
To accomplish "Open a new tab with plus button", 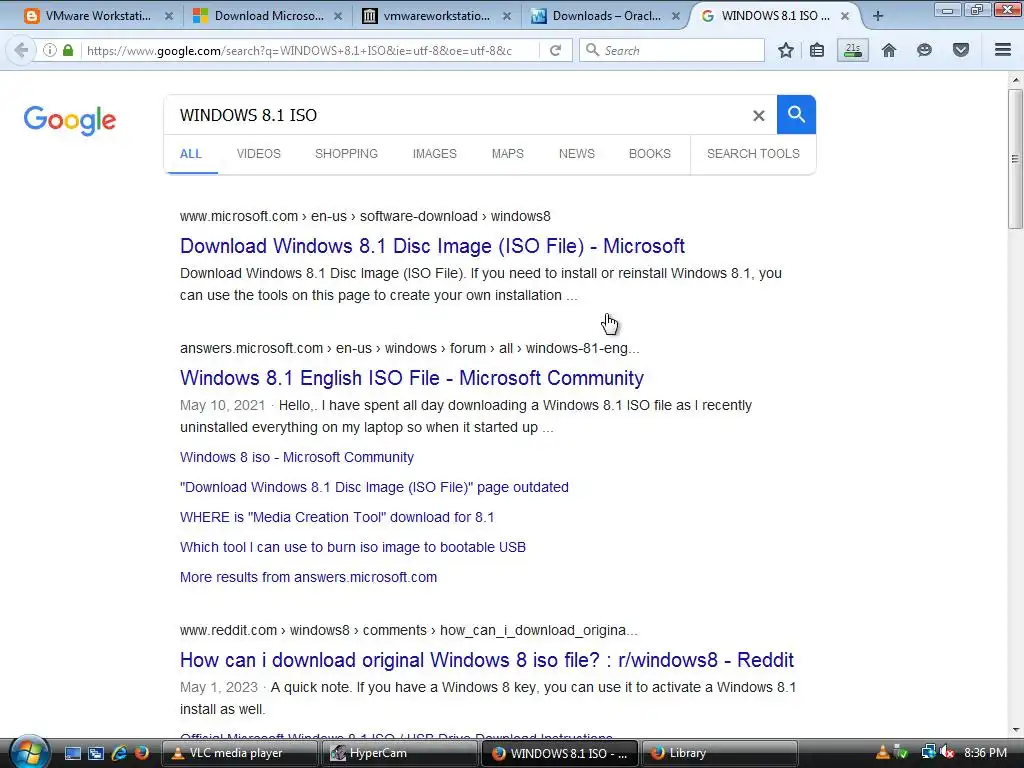I will tap(878, 16).
